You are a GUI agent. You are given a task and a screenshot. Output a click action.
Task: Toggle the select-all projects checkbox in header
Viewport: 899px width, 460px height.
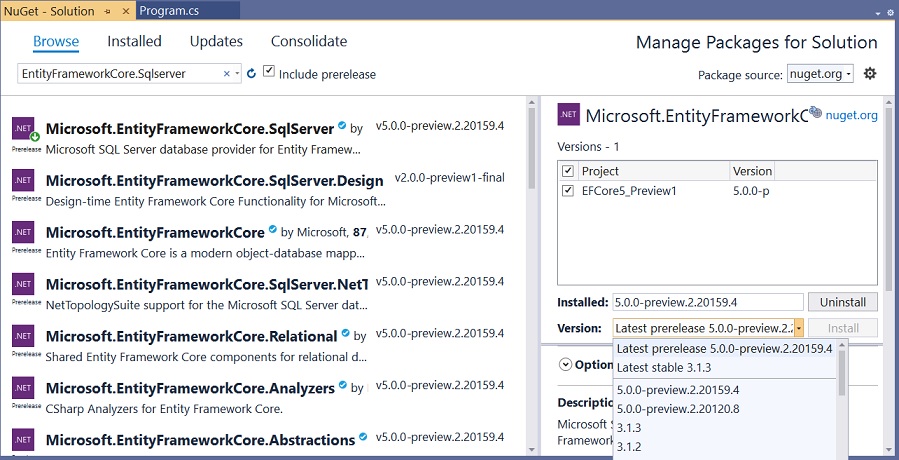pyautogui.click(x=568, y=171)
